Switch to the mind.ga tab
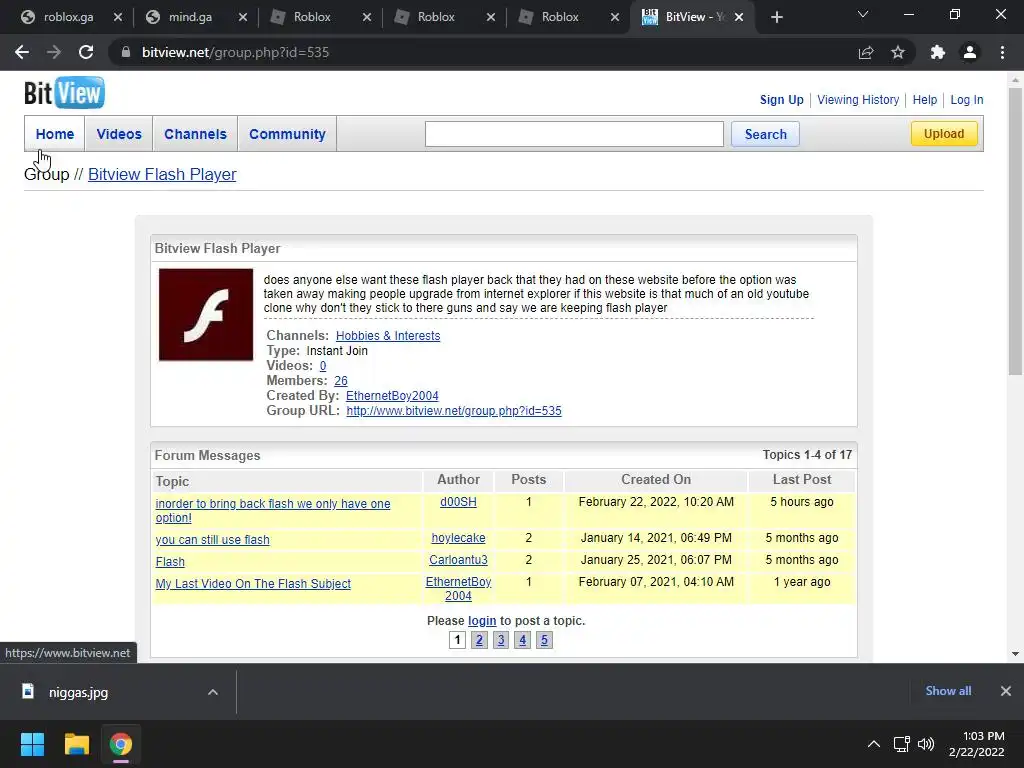Viewport: 1024px width, 768px height. (x=190, y=17)
